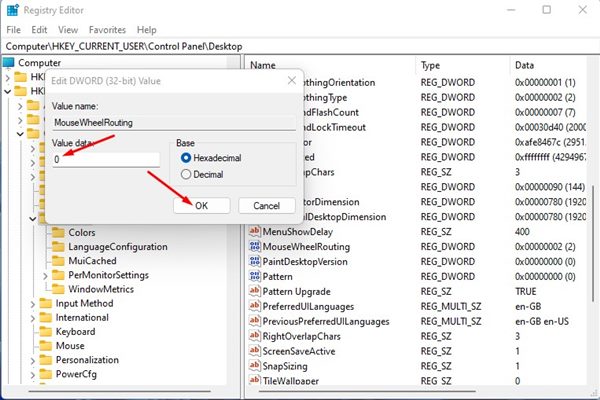This screenshot has width=600, height=400.
Task: Click the MuiCached folder icon
Action: [x=58, y=261]
